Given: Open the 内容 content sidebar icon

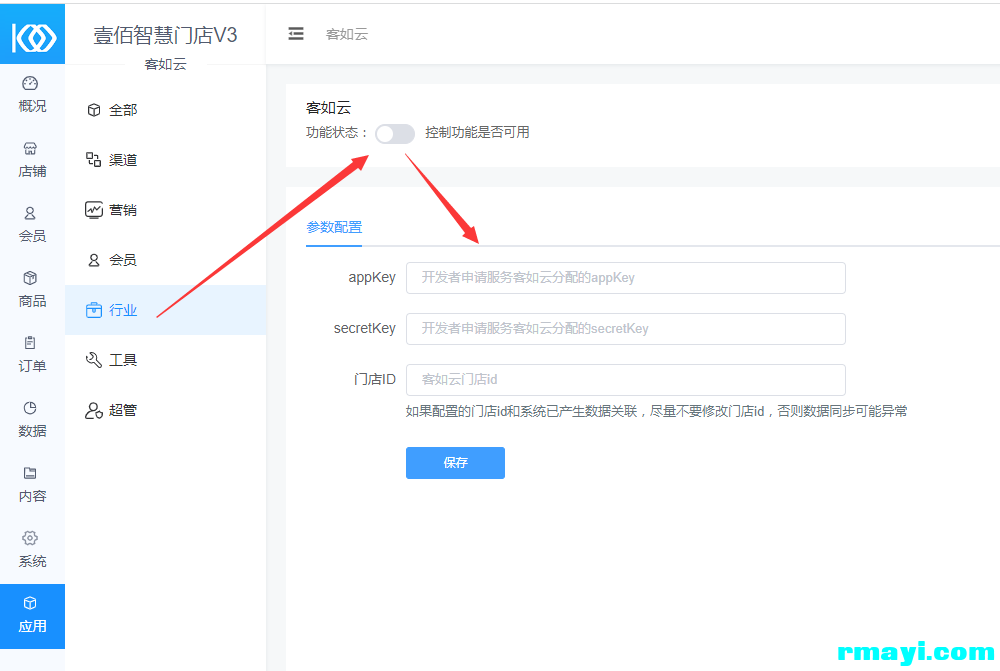Looking at the screenshot, I should pyautogui.click(x=32, y=485).
